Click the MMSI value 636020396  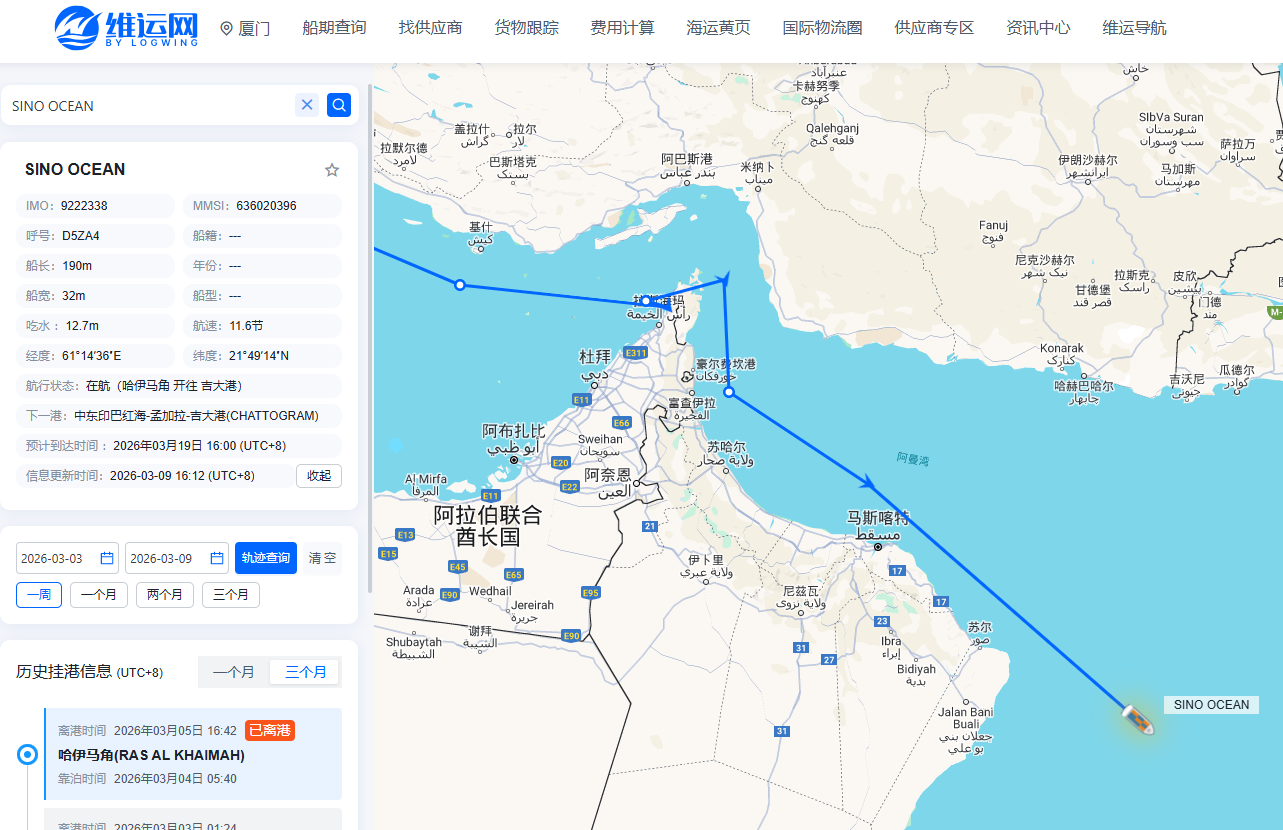click(x=266, y=206)
